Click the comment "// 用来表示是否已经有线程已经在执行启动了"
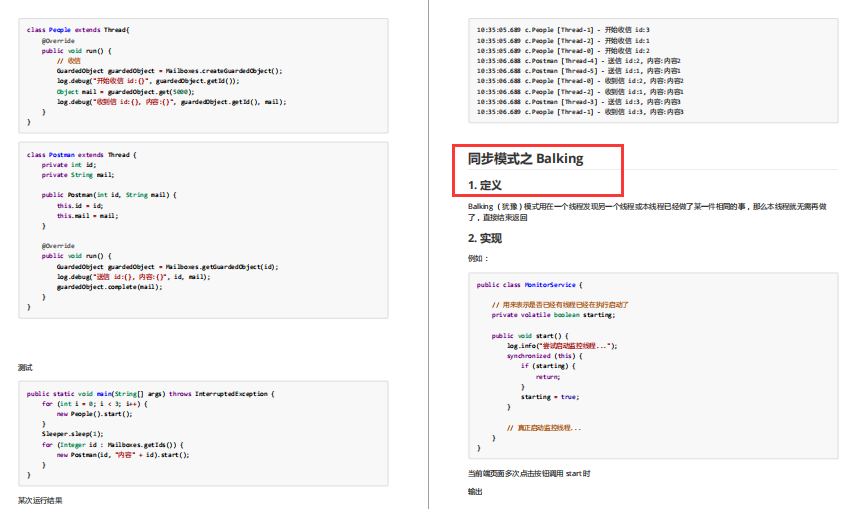Image resolution: width=856 pixels, height=509 pixels. point(560,305)
